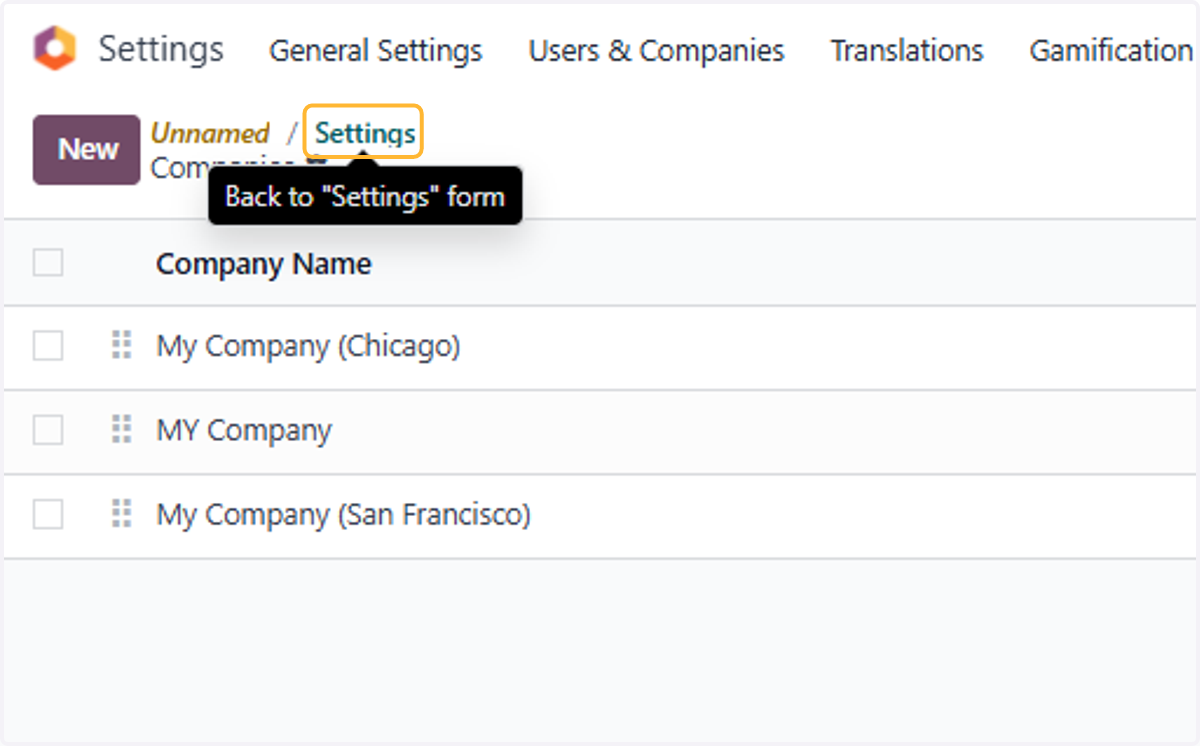
Task: Go back to Settings breadcrumb link
Action: tap(364, 133)
